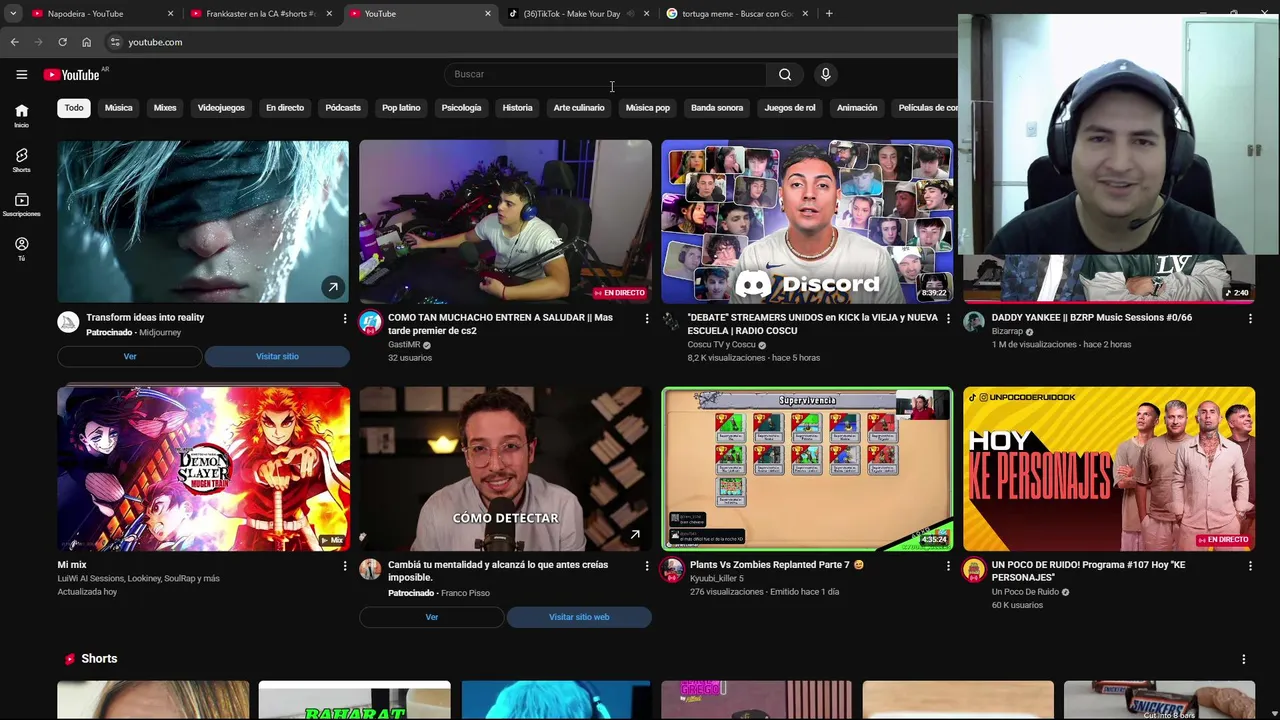
Task: Open options for Radio Coscu video
Action: pos(949,319)
